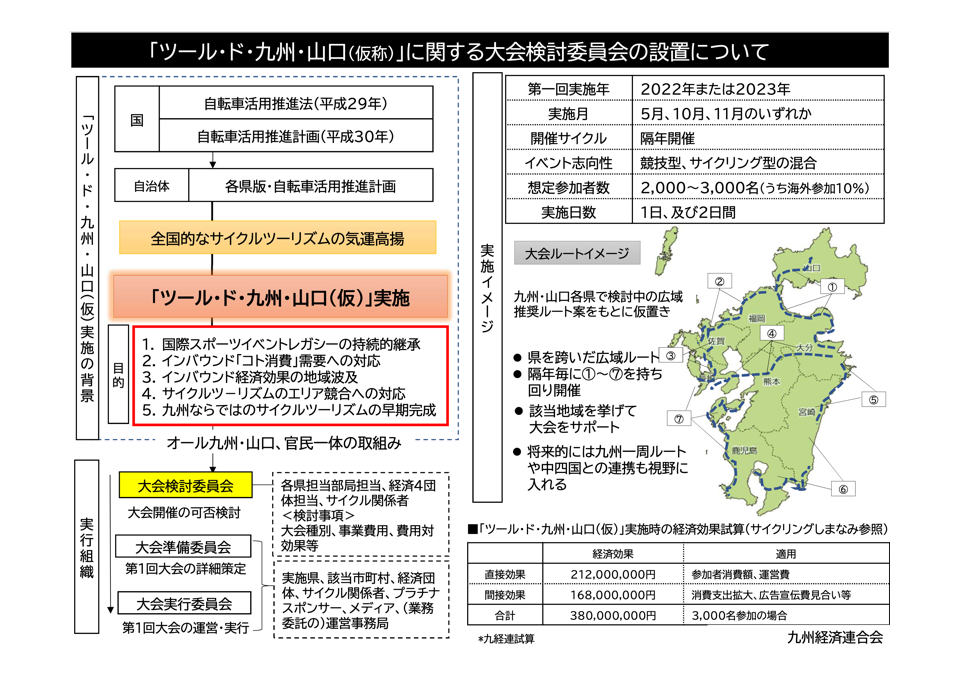The width and height of the screenshot is (960, 679).
Task: Click dashed box starting 各県担当部局担当
Action: tap(361, 515)
